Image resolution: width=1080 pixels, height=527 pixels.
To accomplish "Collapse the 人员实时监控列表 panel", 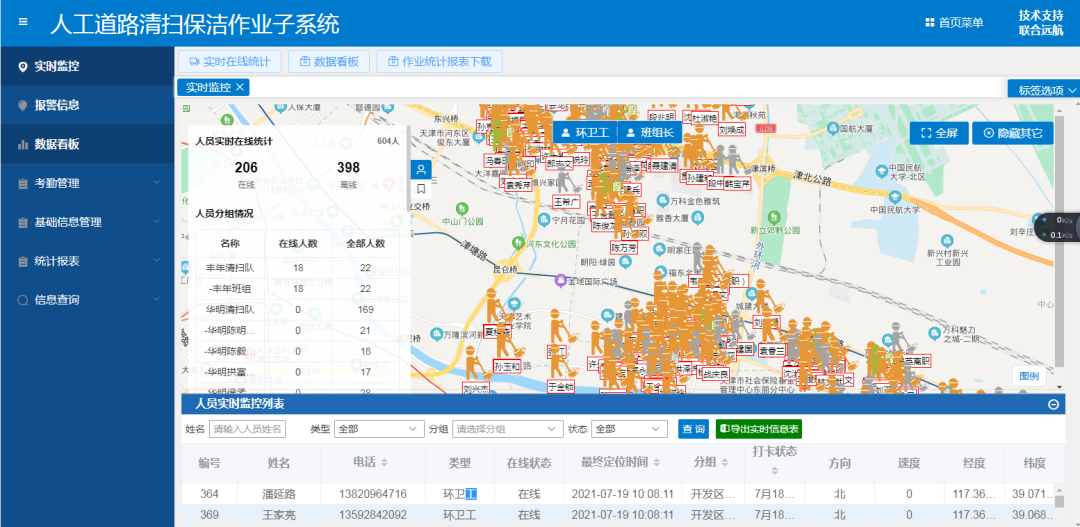I will [x=1053, y=404].
